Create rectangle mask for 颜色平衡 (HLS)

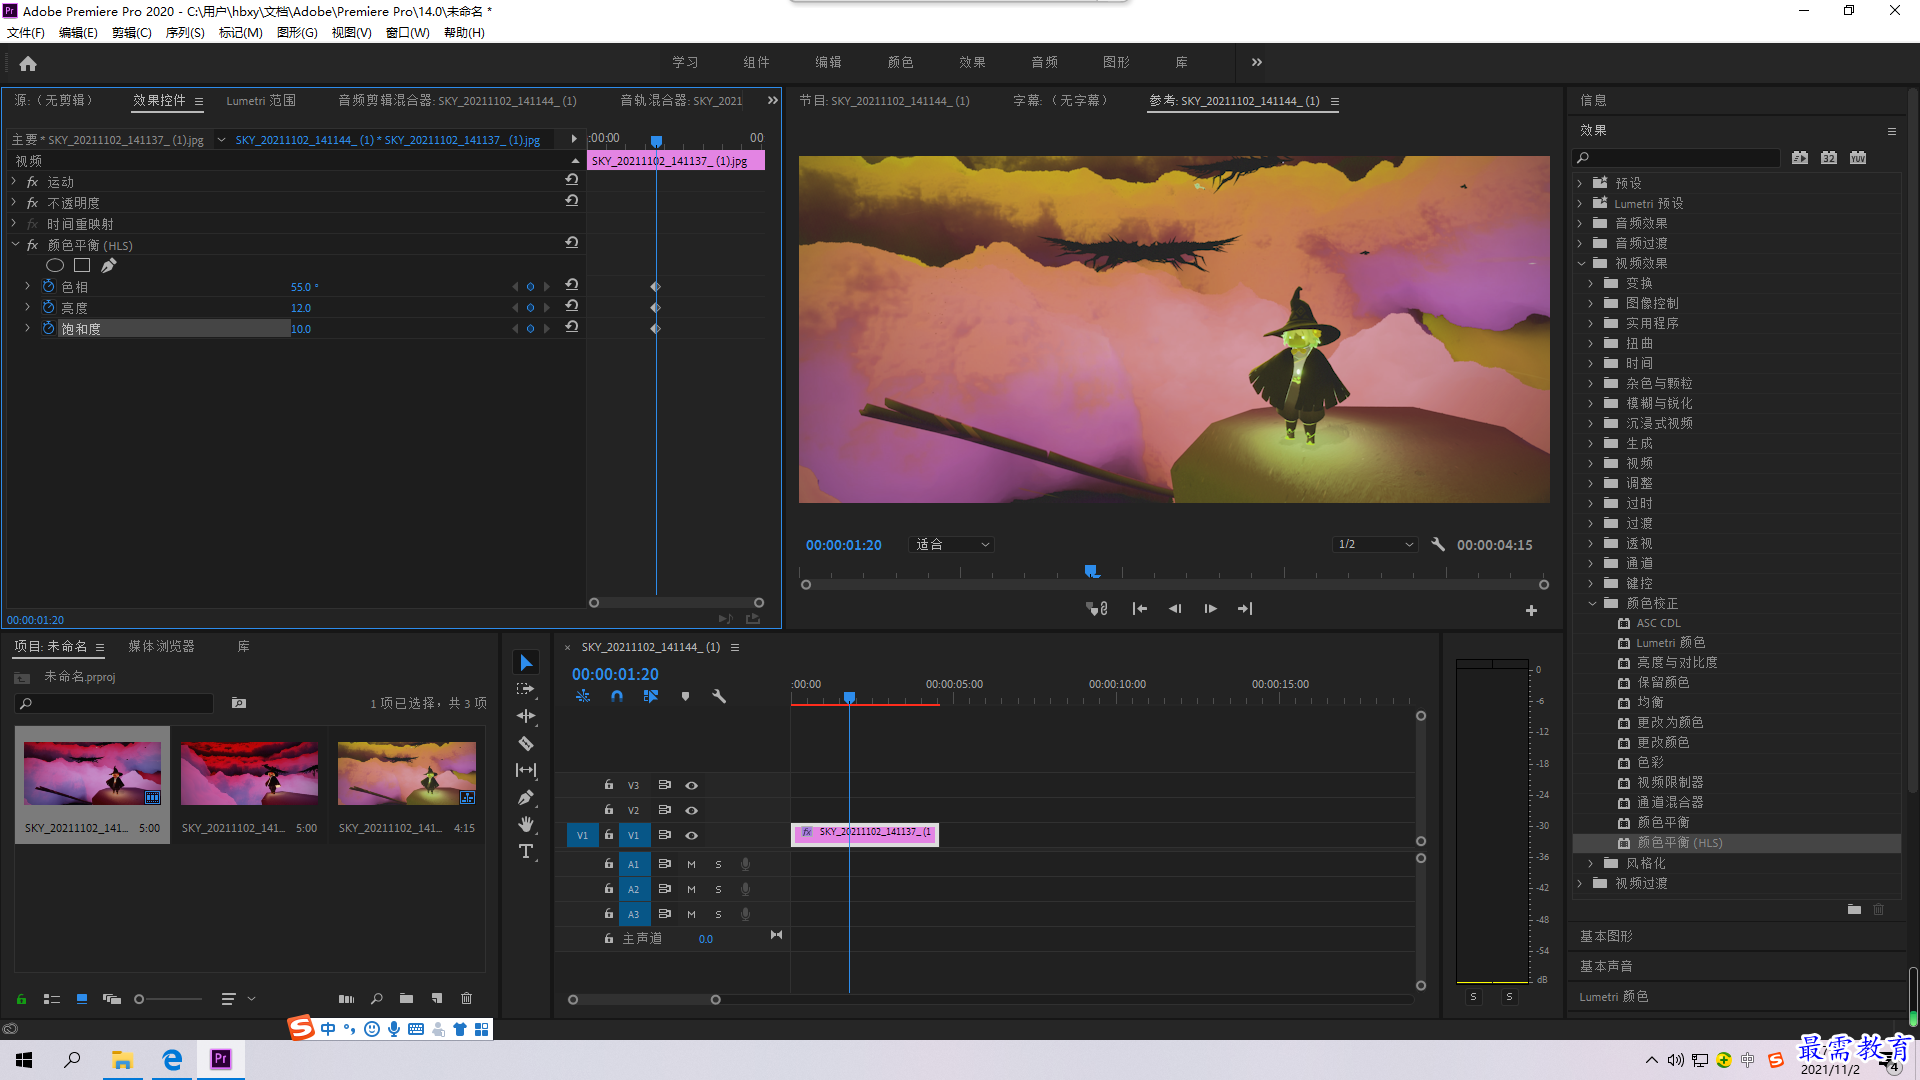82,266
